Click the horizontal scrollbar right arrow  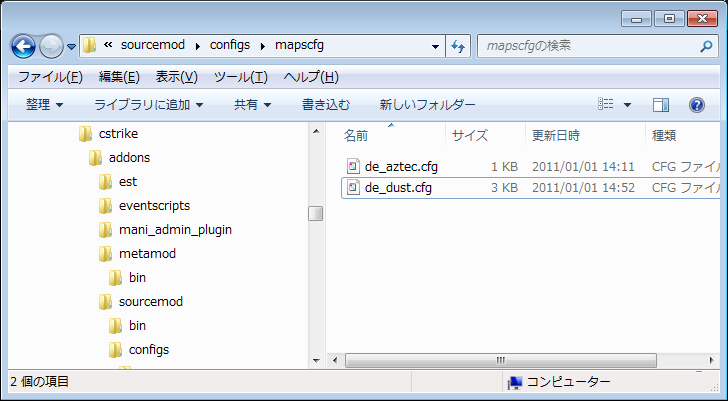coord(711,360)
